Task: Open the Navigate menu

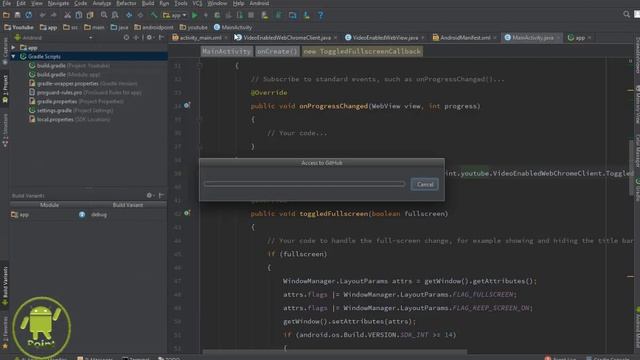Action: tap(58, 3)
